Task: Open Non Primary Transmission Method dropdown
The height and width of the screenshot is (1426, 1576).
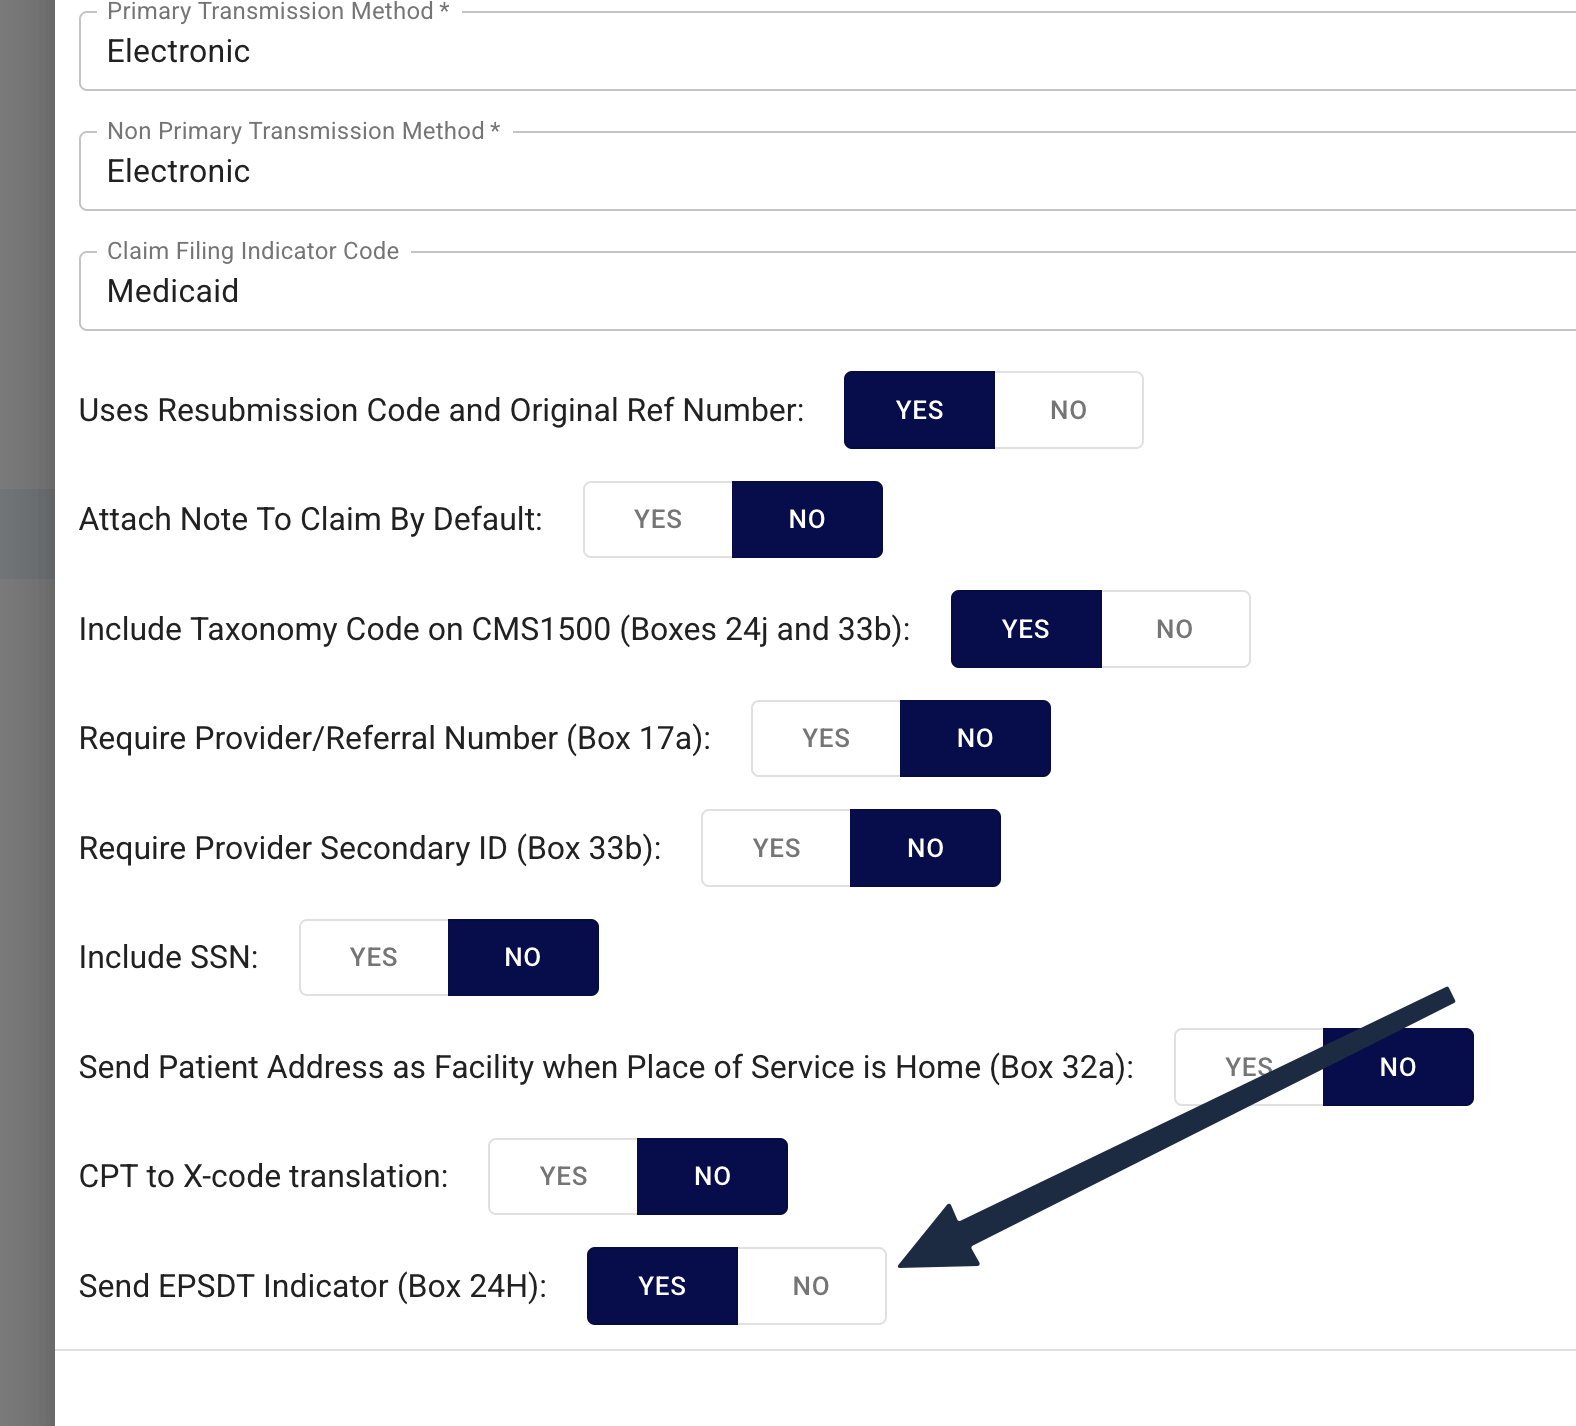Action: (827, 171)
